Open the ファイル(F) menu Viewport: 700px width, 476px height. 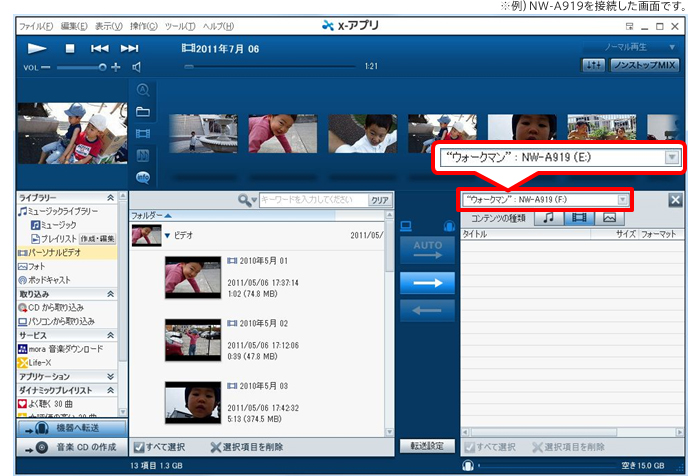tap(36, 24)
